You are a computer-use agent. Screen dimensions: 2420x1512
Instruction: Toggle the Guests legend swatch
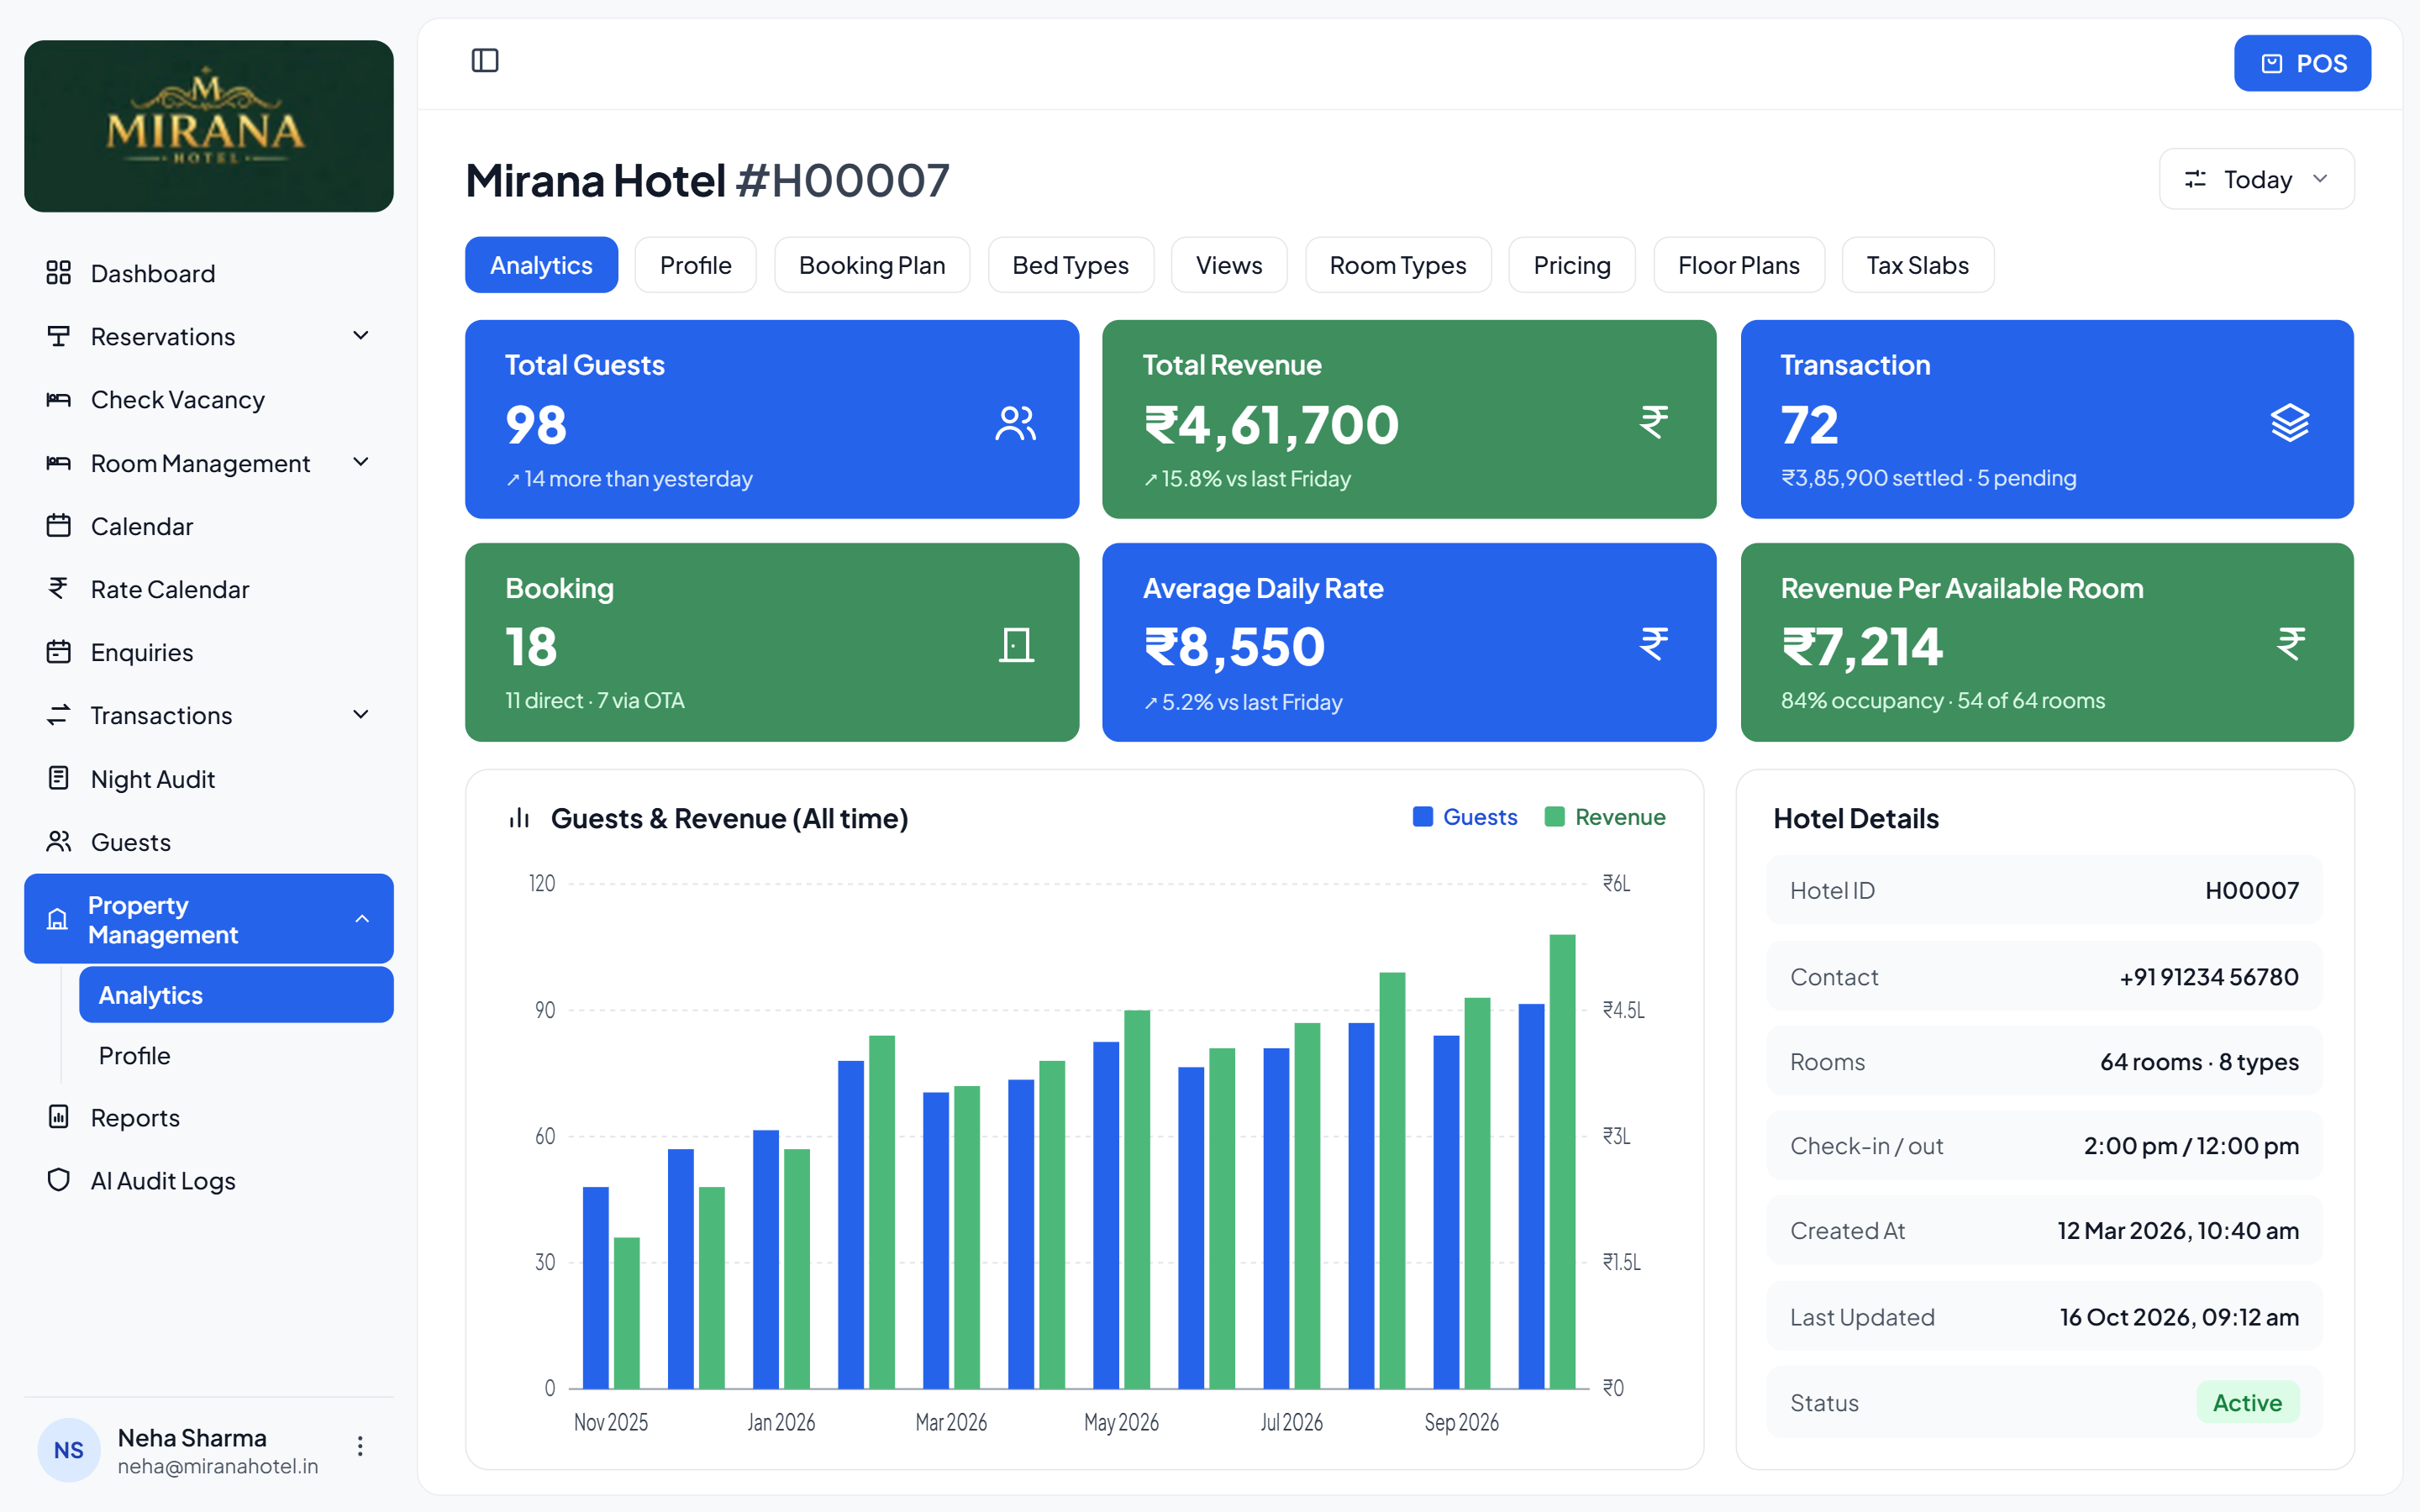[x=1422, y=817]
